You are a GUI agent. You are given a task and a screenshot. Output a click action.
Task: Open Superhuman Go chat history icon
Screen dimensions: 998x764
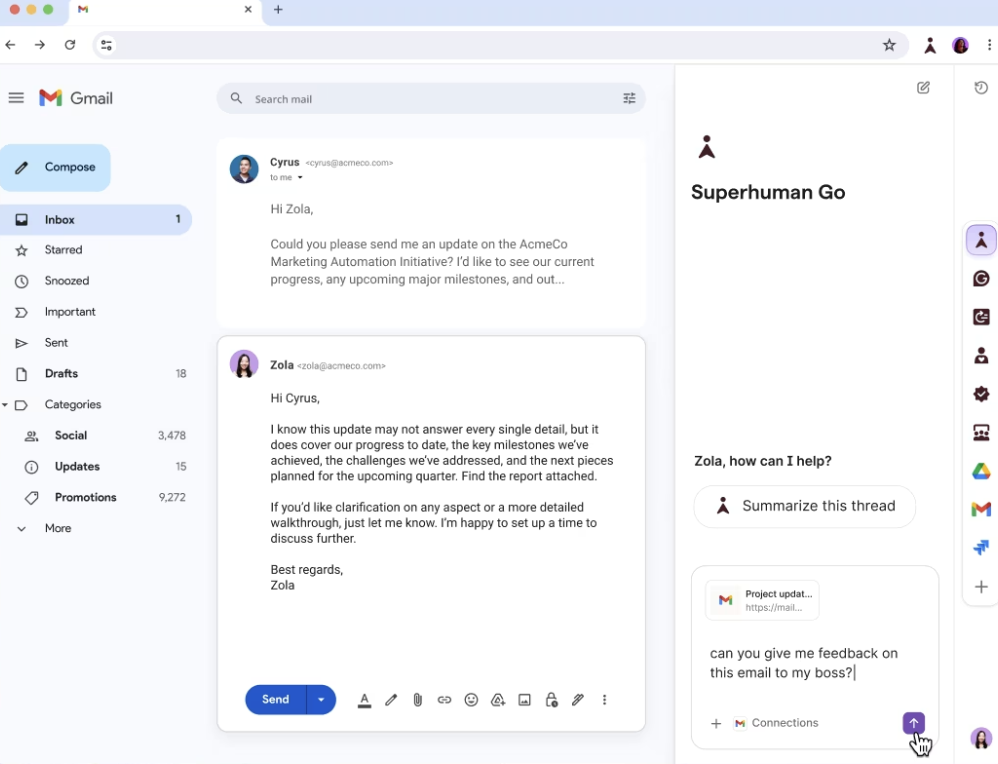pyautogui.click(x=981, y=88)
